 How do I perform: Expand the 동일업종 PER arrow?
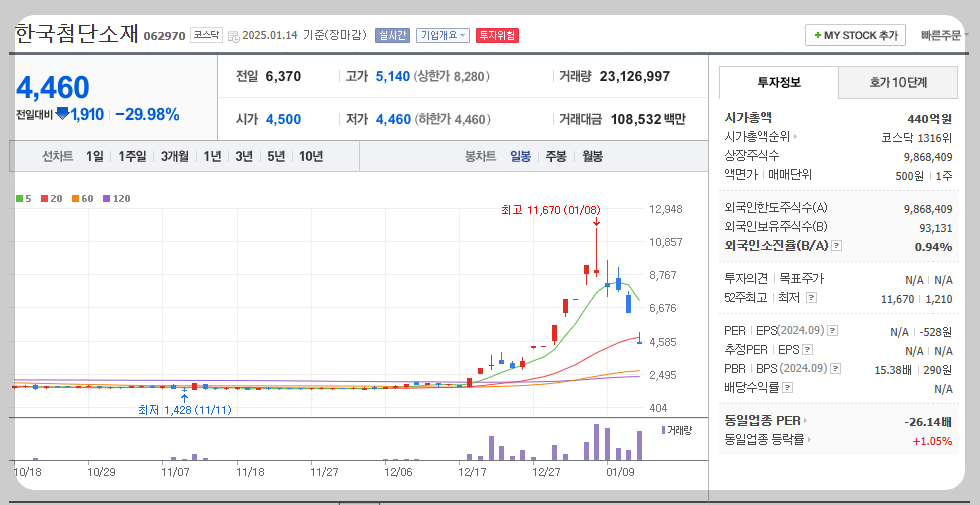[805, 421]
